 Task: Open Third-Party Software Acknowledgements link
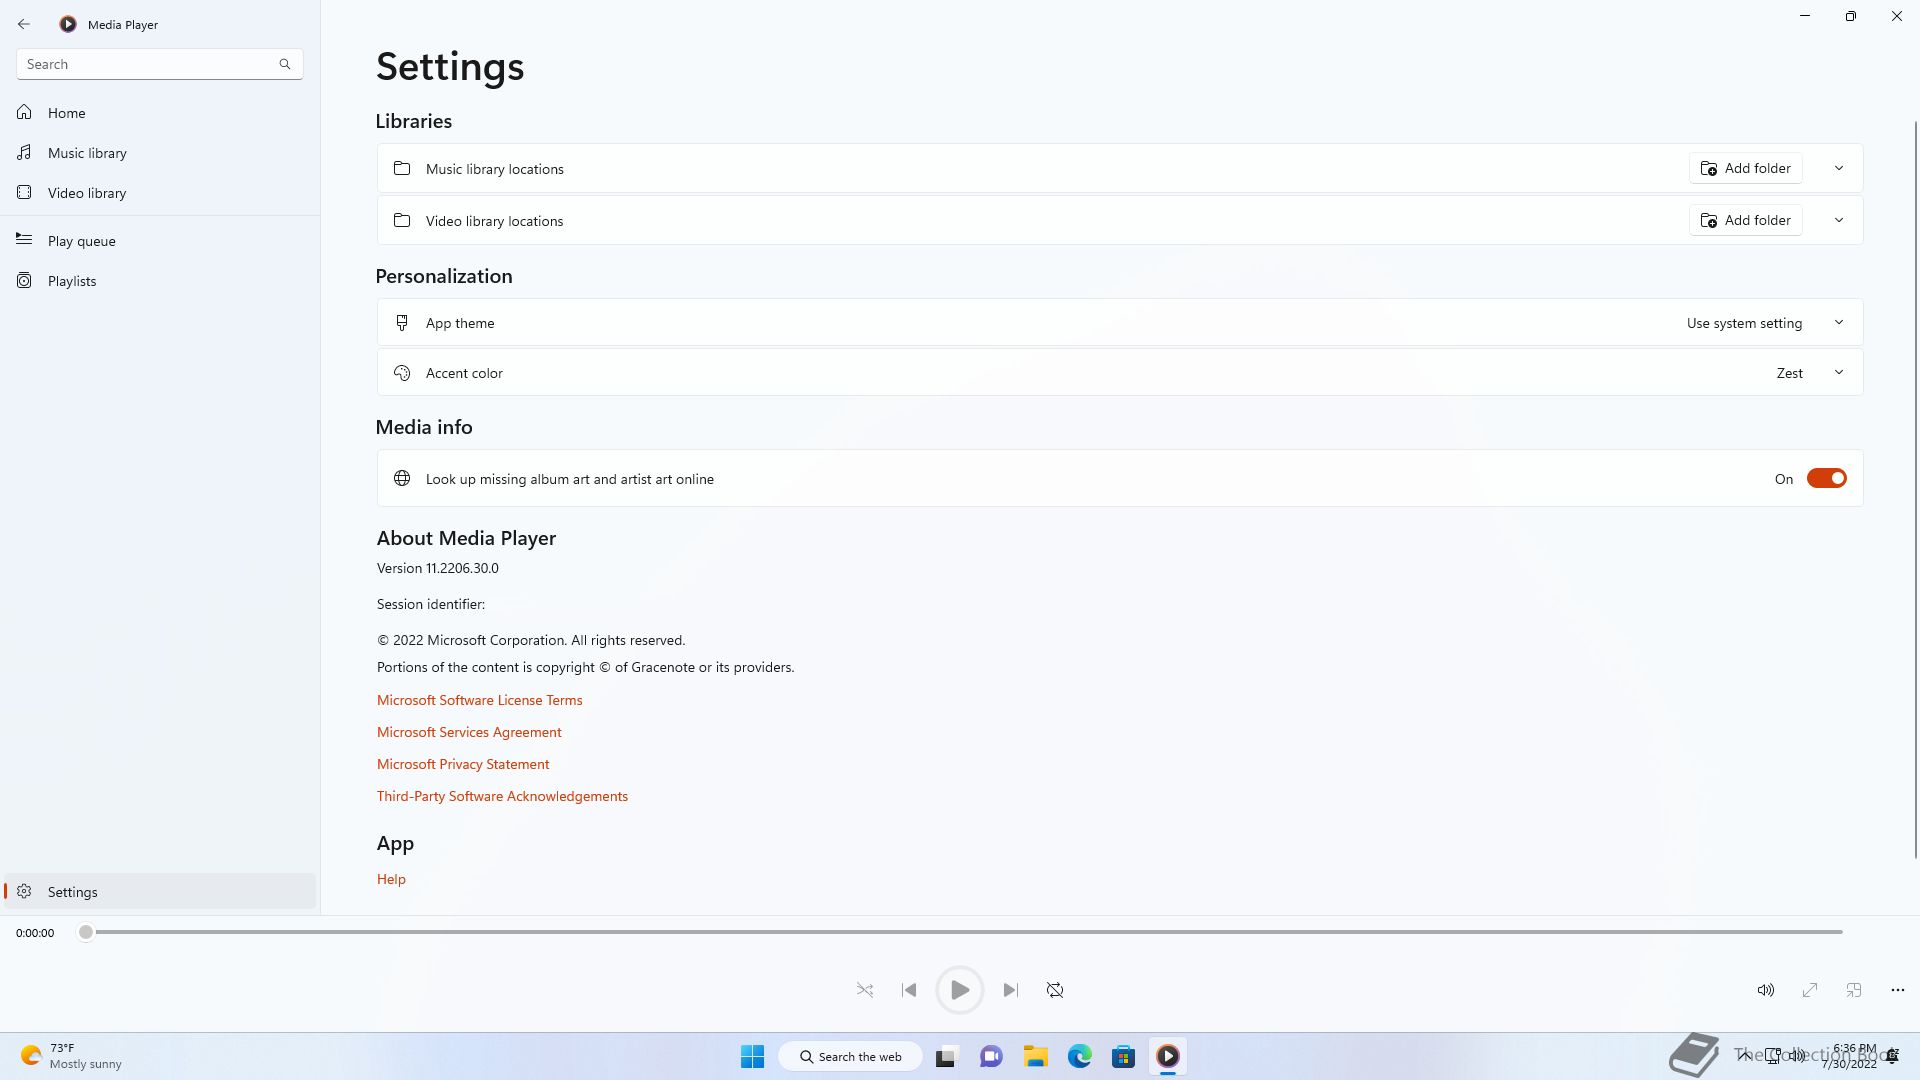502,796
